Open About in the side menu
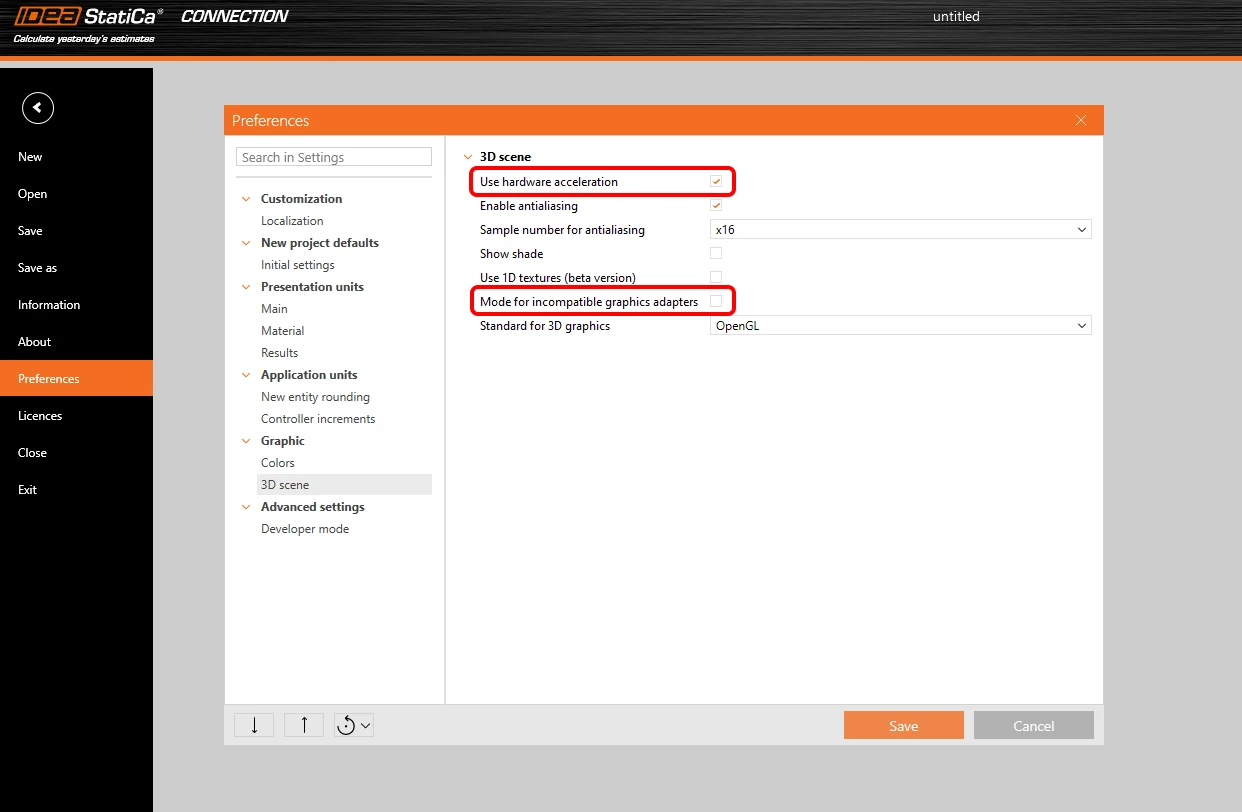The width and height of the screenshot is (1242, 812). pos(76,342)
